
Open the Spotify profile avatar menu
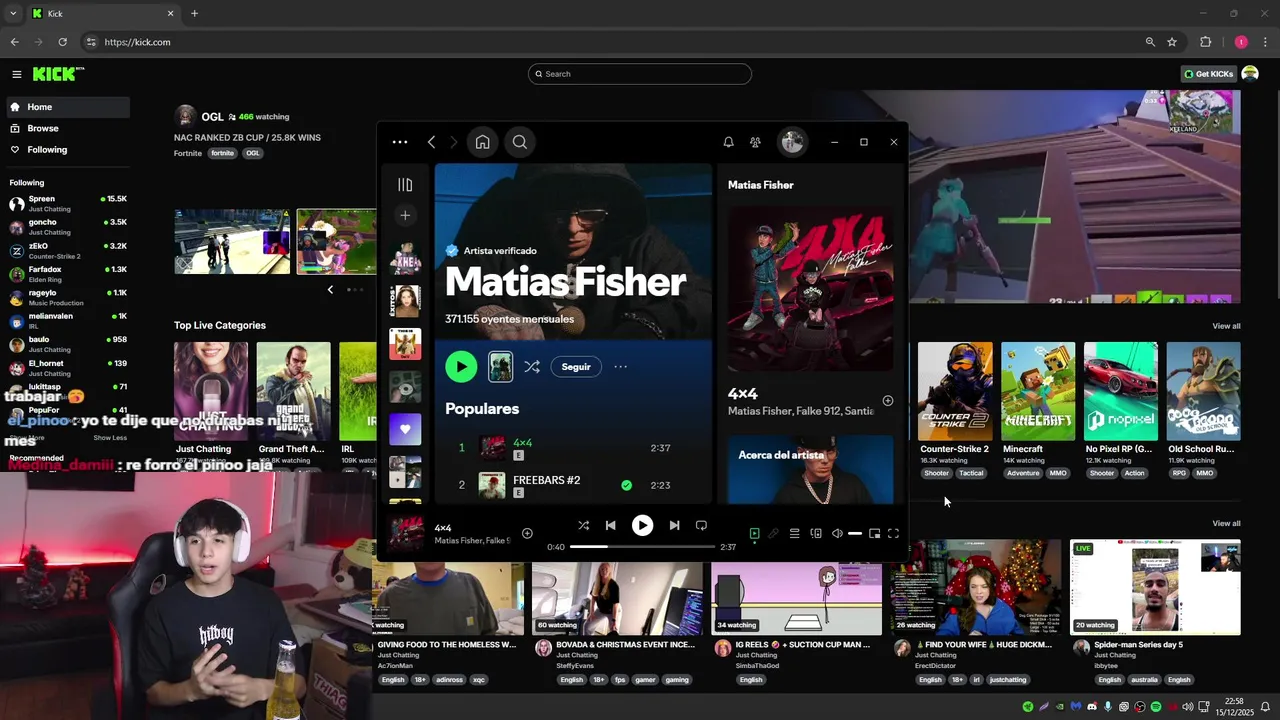click(792, 142)
